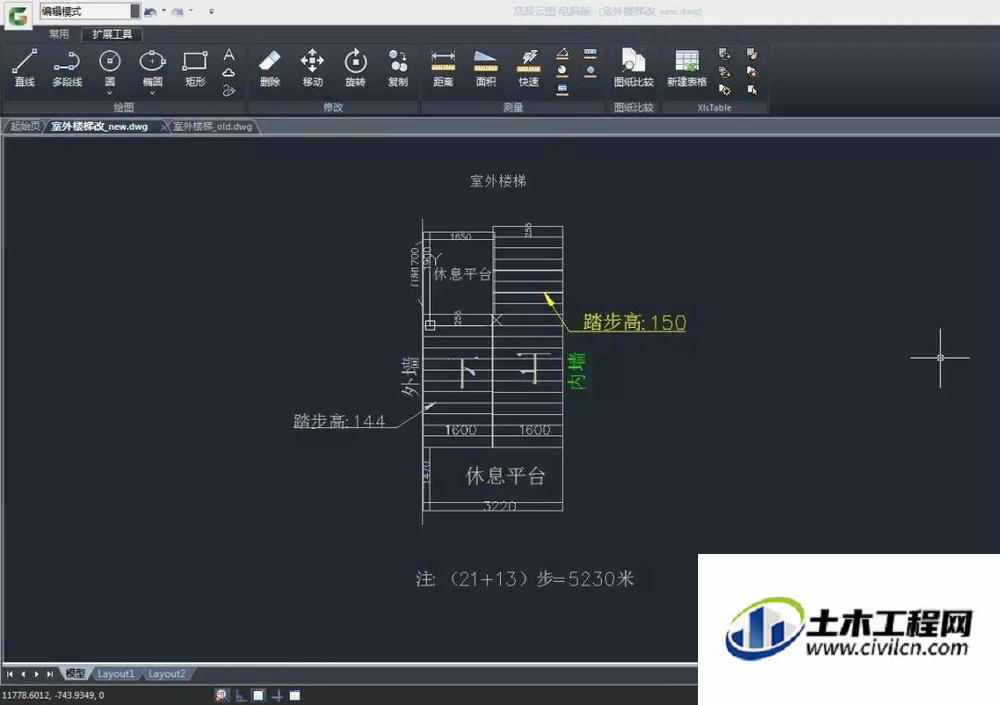Toggle the third status bar square icon
The width and height of the screenshot is (1000, 705).
258,695
